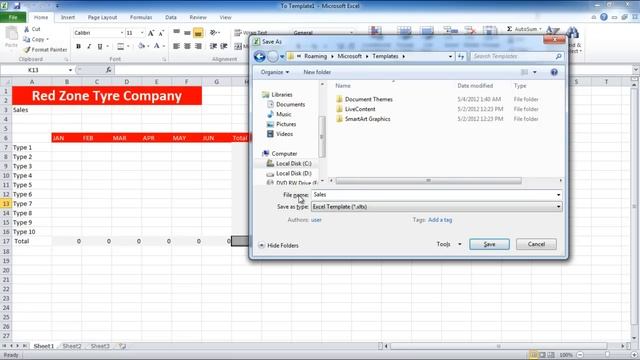Click the Refresh icon beside address path
This screenshot has width=640, height=360.
tap(461, 56)
